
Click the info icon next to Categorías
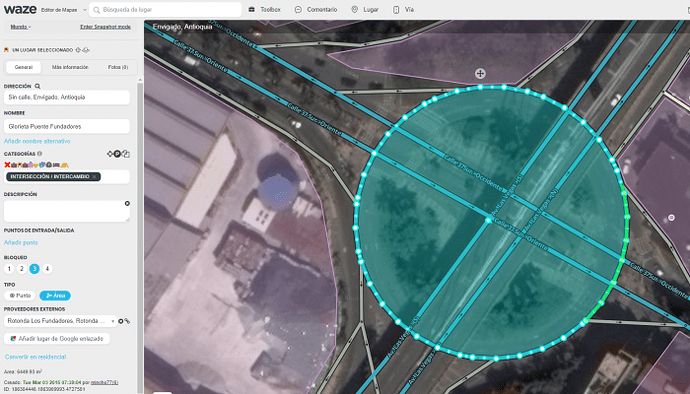pyautogui.click(x=40, y=154)
